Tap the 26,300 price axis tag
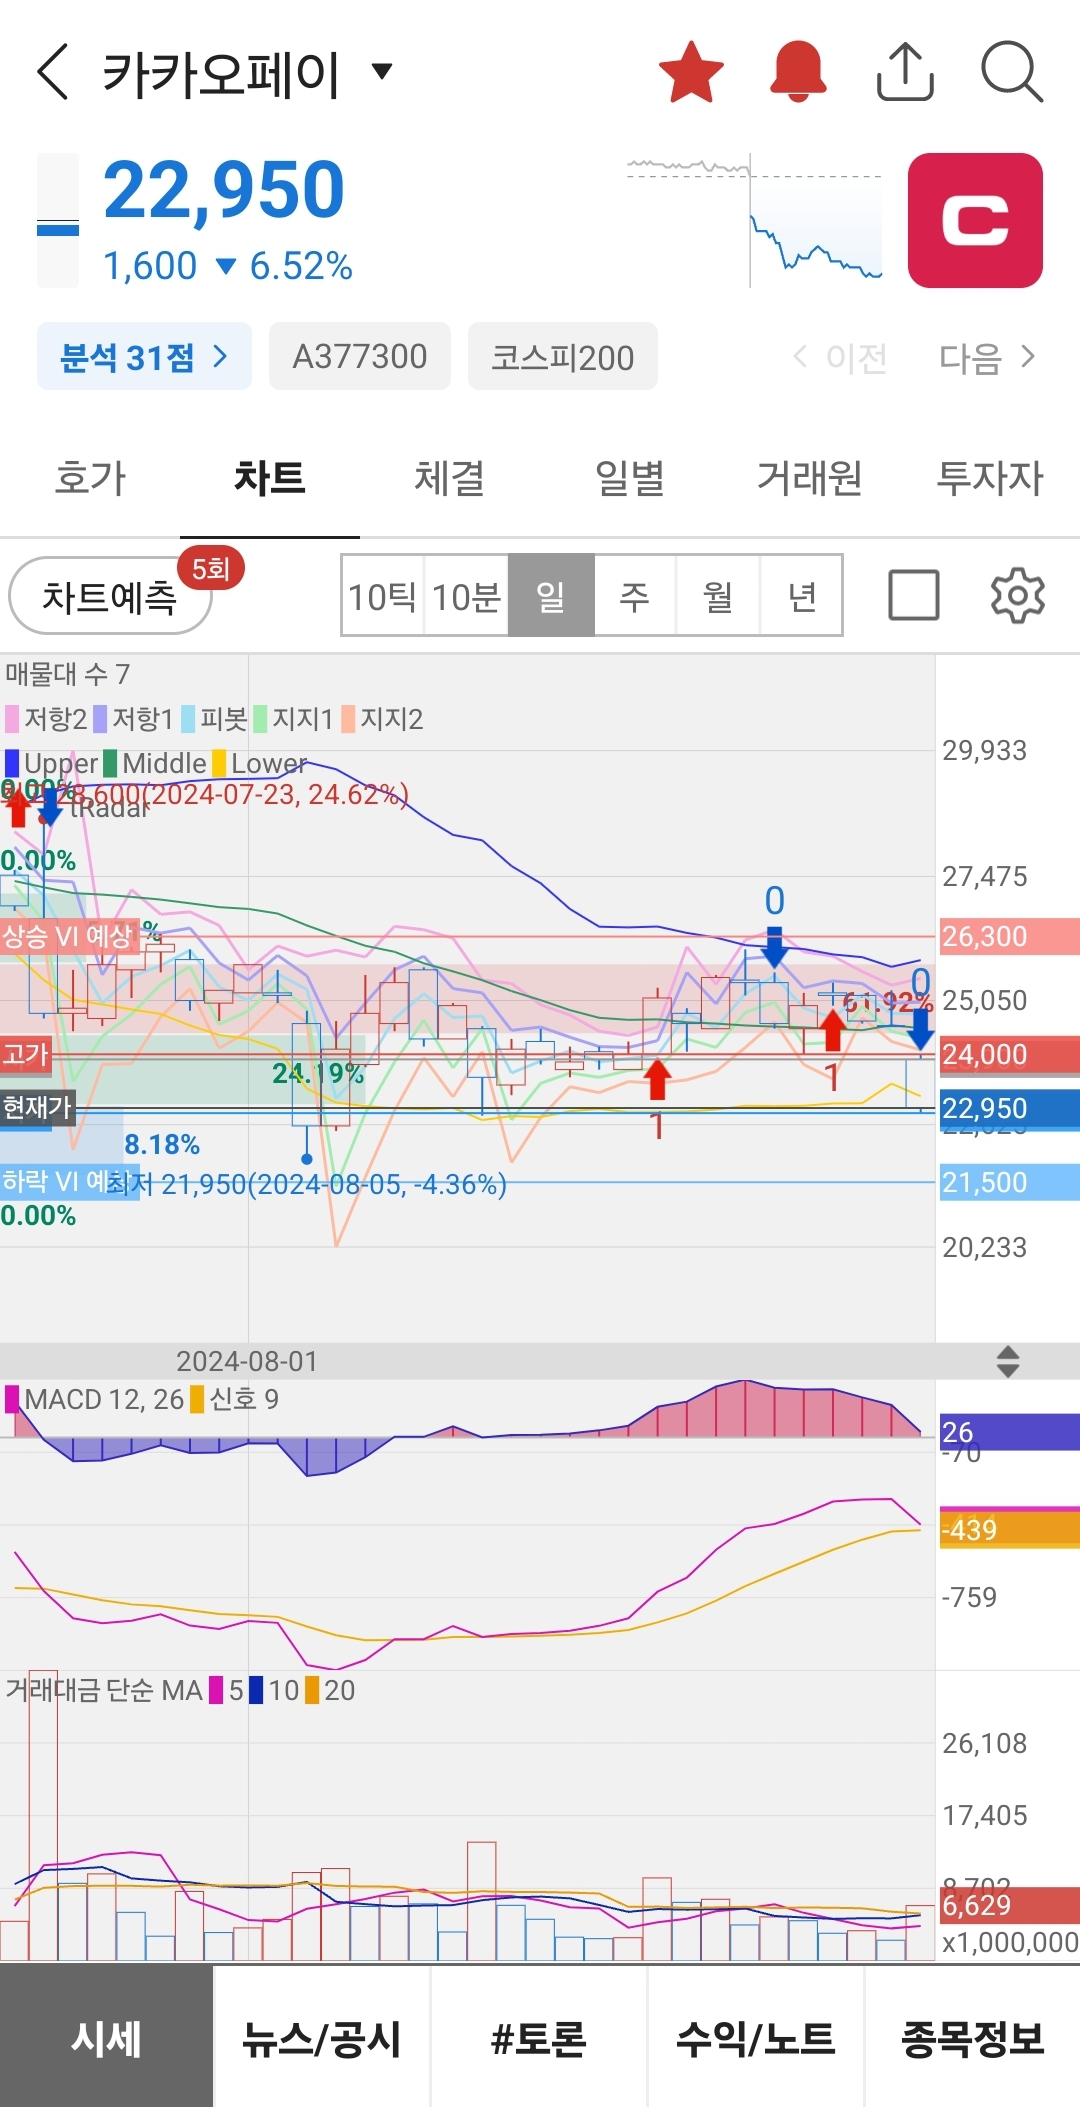 (1009, 936)
